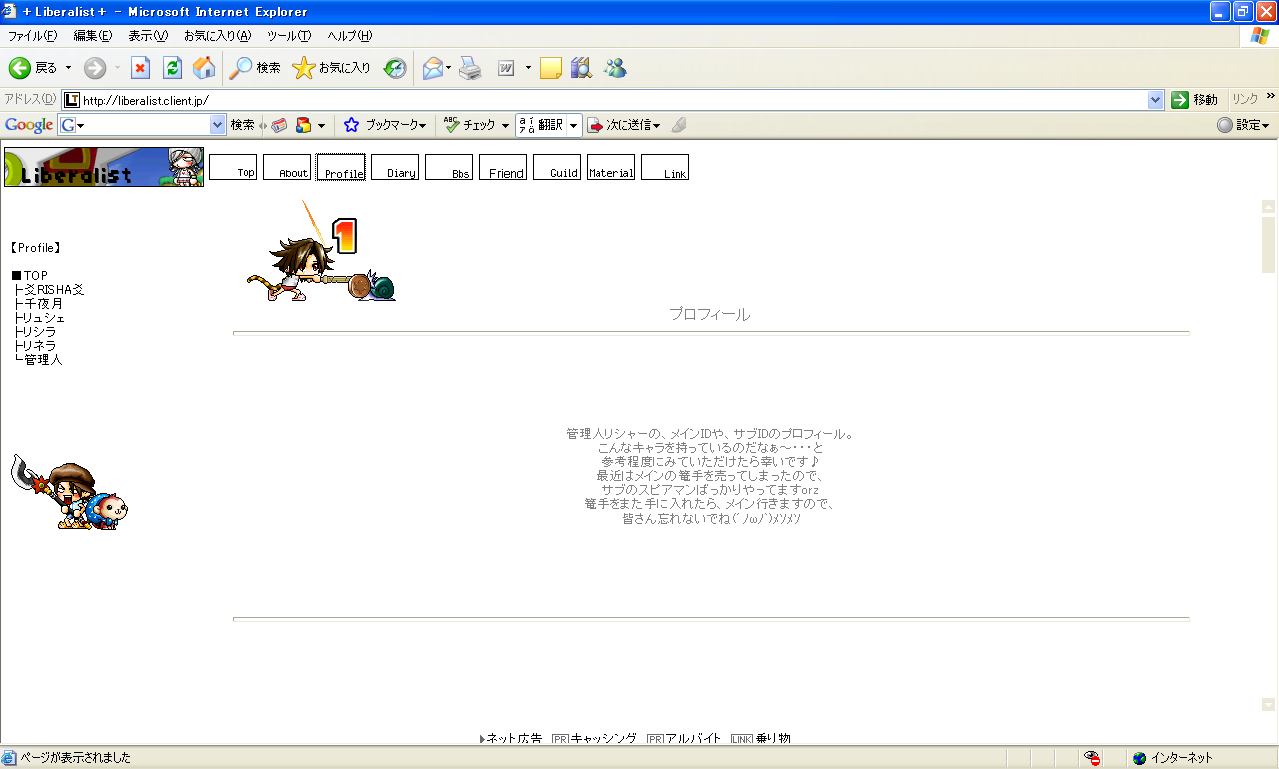Click the yellow note discussion icon
The height and width of the screenshot is (769, 1279).
(550, 68)
